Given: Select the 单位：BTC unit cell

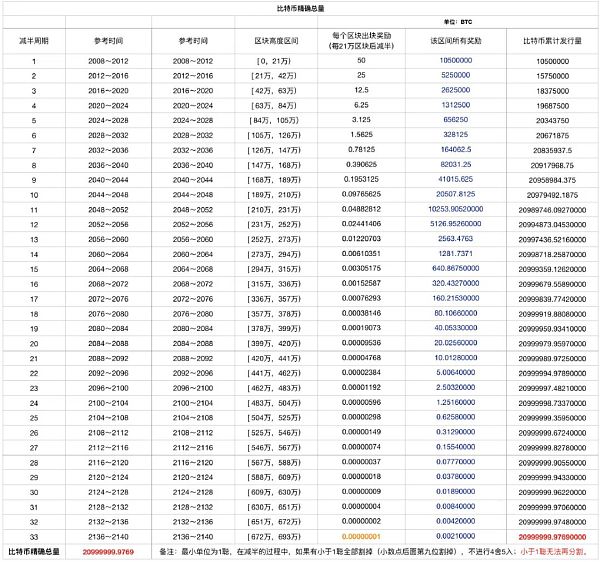Looking at the screenshot, I should coord(460,20).
